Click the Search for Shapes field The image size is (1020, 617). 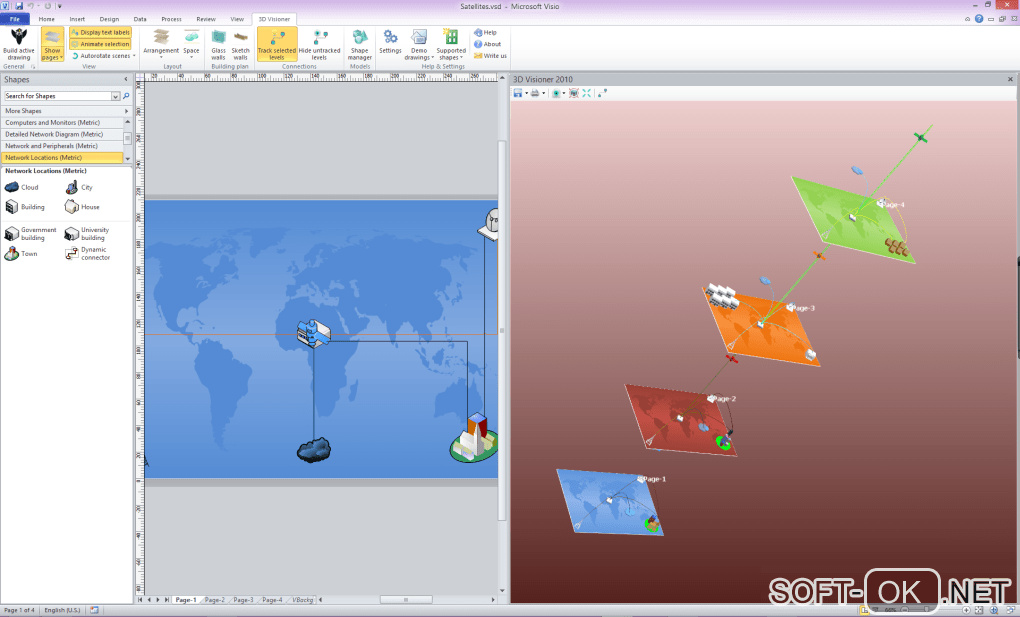tap(57, 96)
